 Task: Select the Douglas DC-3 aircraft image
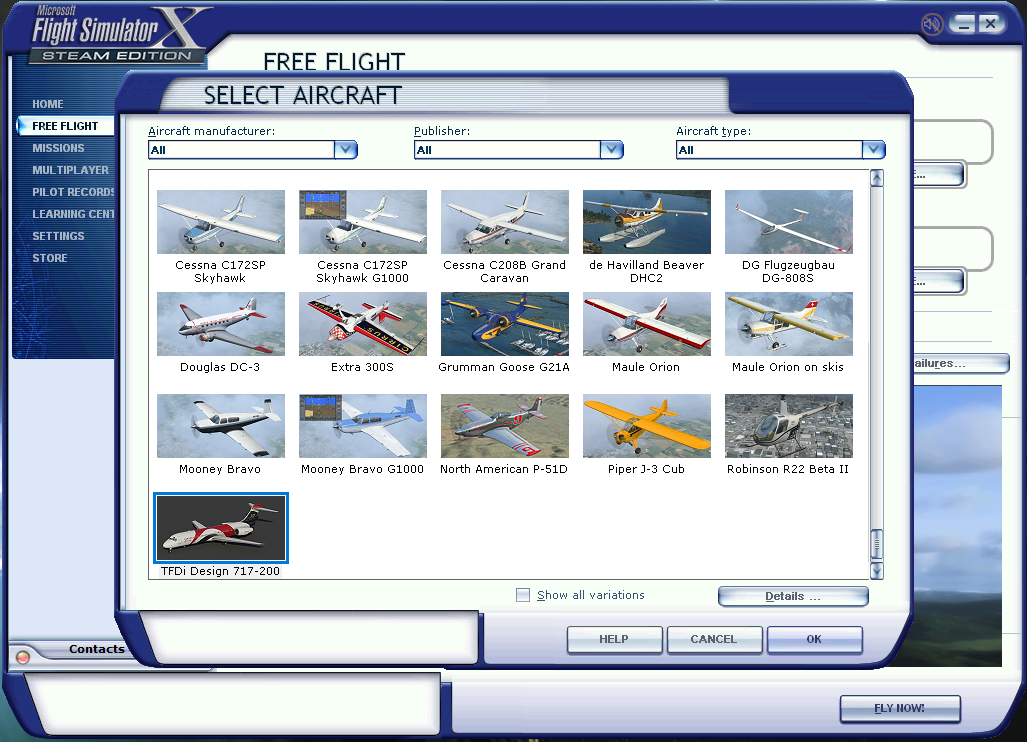click(x=221, y=324)
